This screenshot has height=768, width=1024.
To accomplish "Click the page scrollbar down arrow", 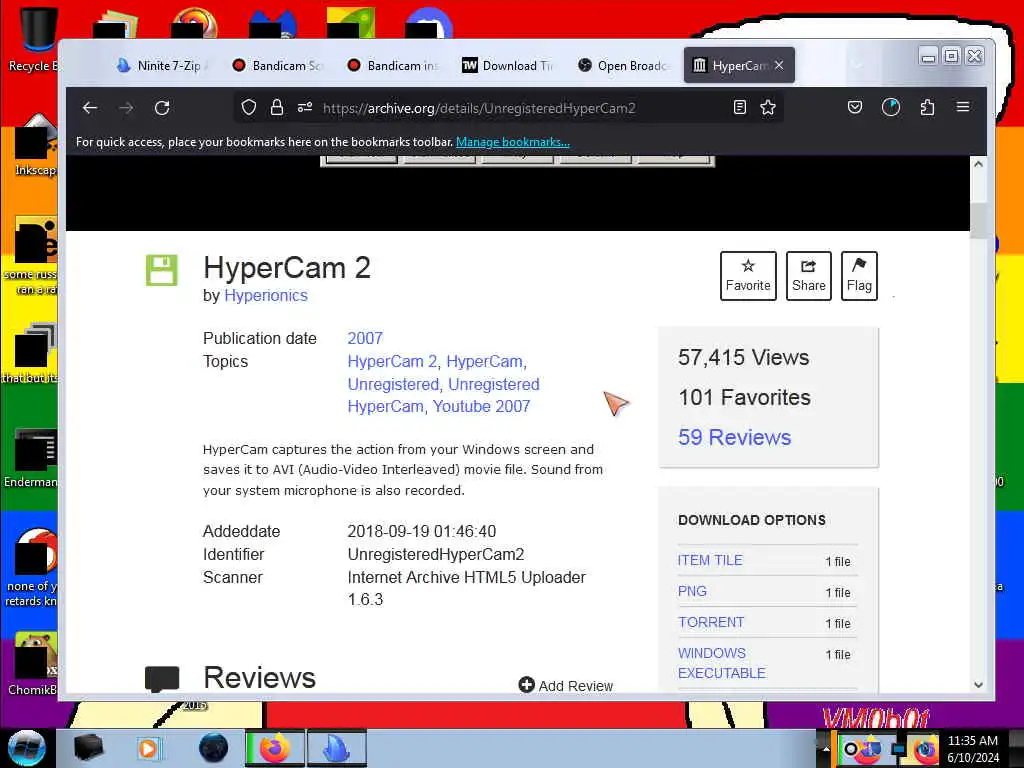I will tap(978, 685).
